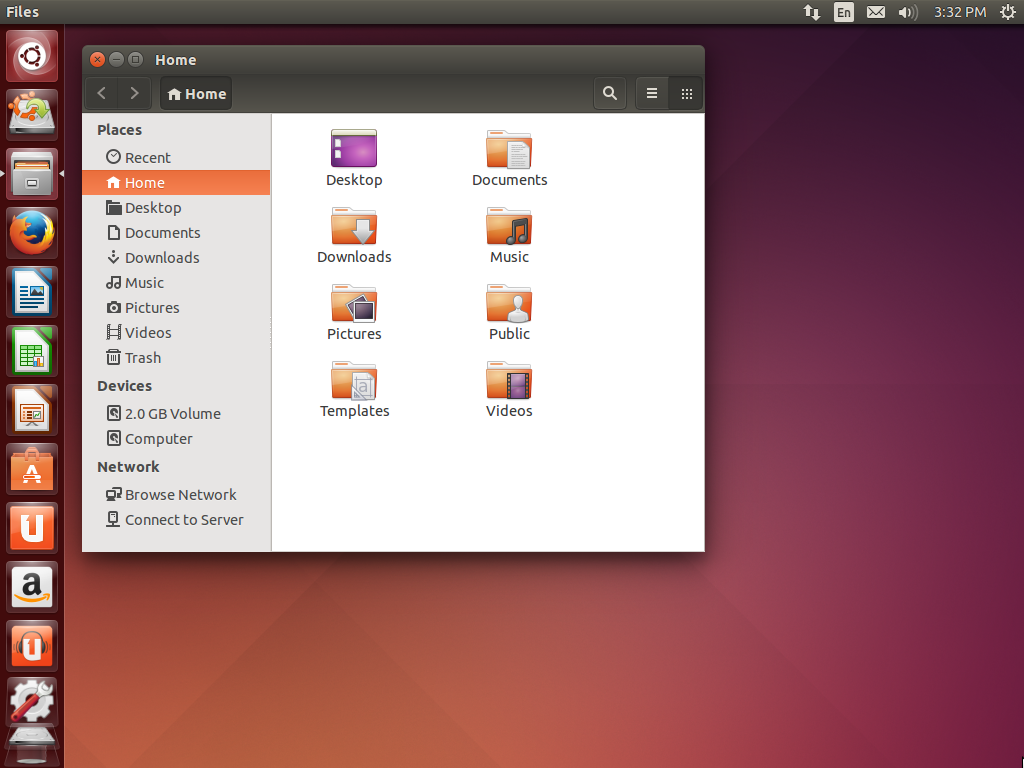Open Trash from the sidebar

[176, 358]
